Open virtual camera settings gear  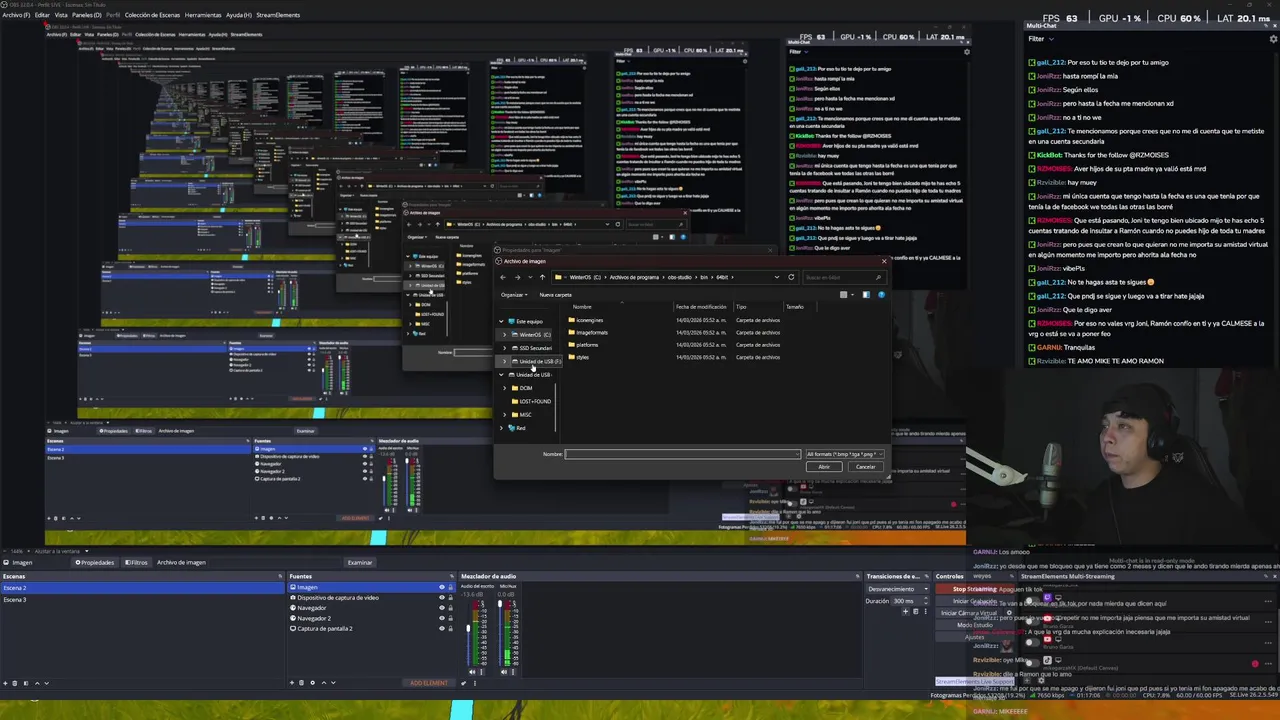(x=1009, y=613)
